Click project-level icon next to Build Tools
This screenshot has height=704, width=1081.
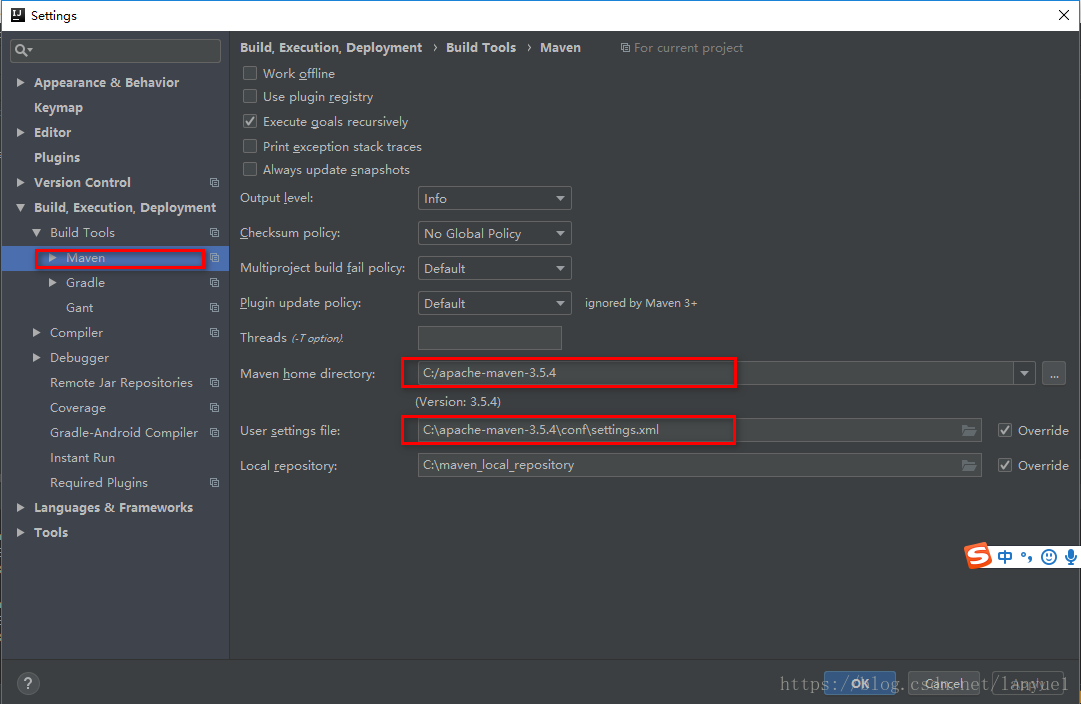coord(214,233)
